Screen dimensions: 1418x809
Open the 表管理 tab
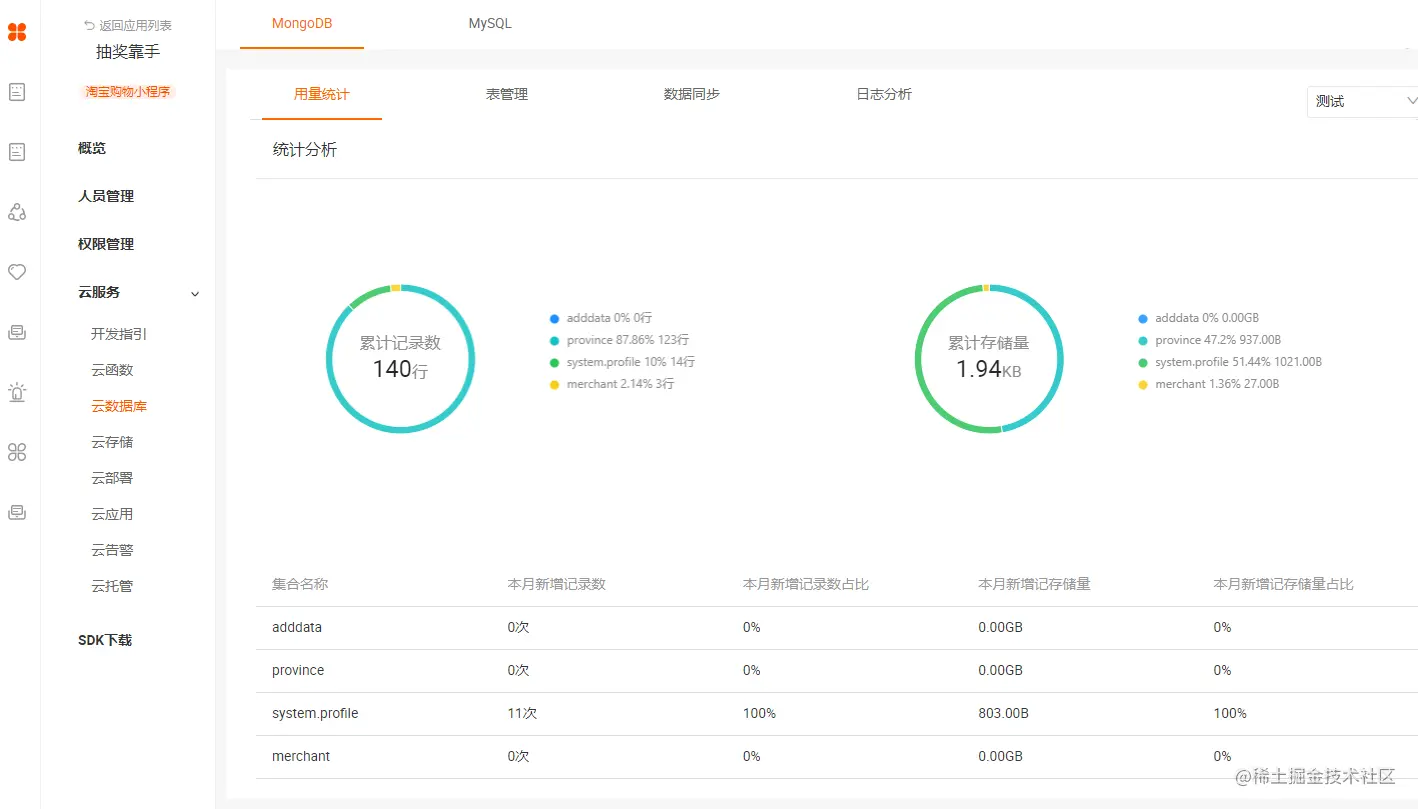(x=507, y=94)
